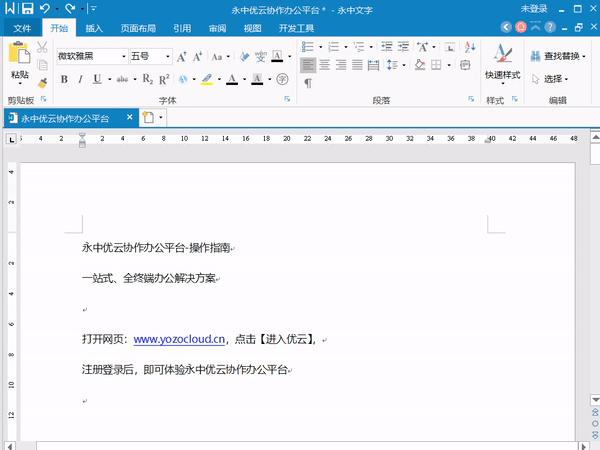Increase font size with grow font icon
600x450 pixels.
[182, 57]
